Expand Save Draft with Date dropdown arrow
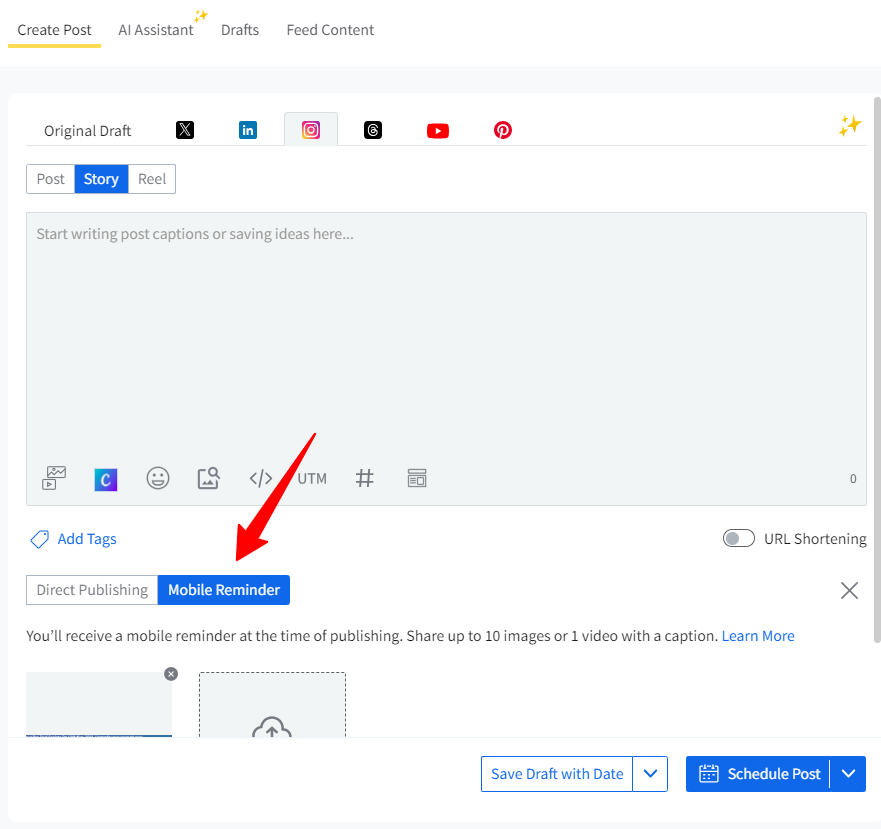The width and height of the screenshot is (881, 829). point(650,774)
